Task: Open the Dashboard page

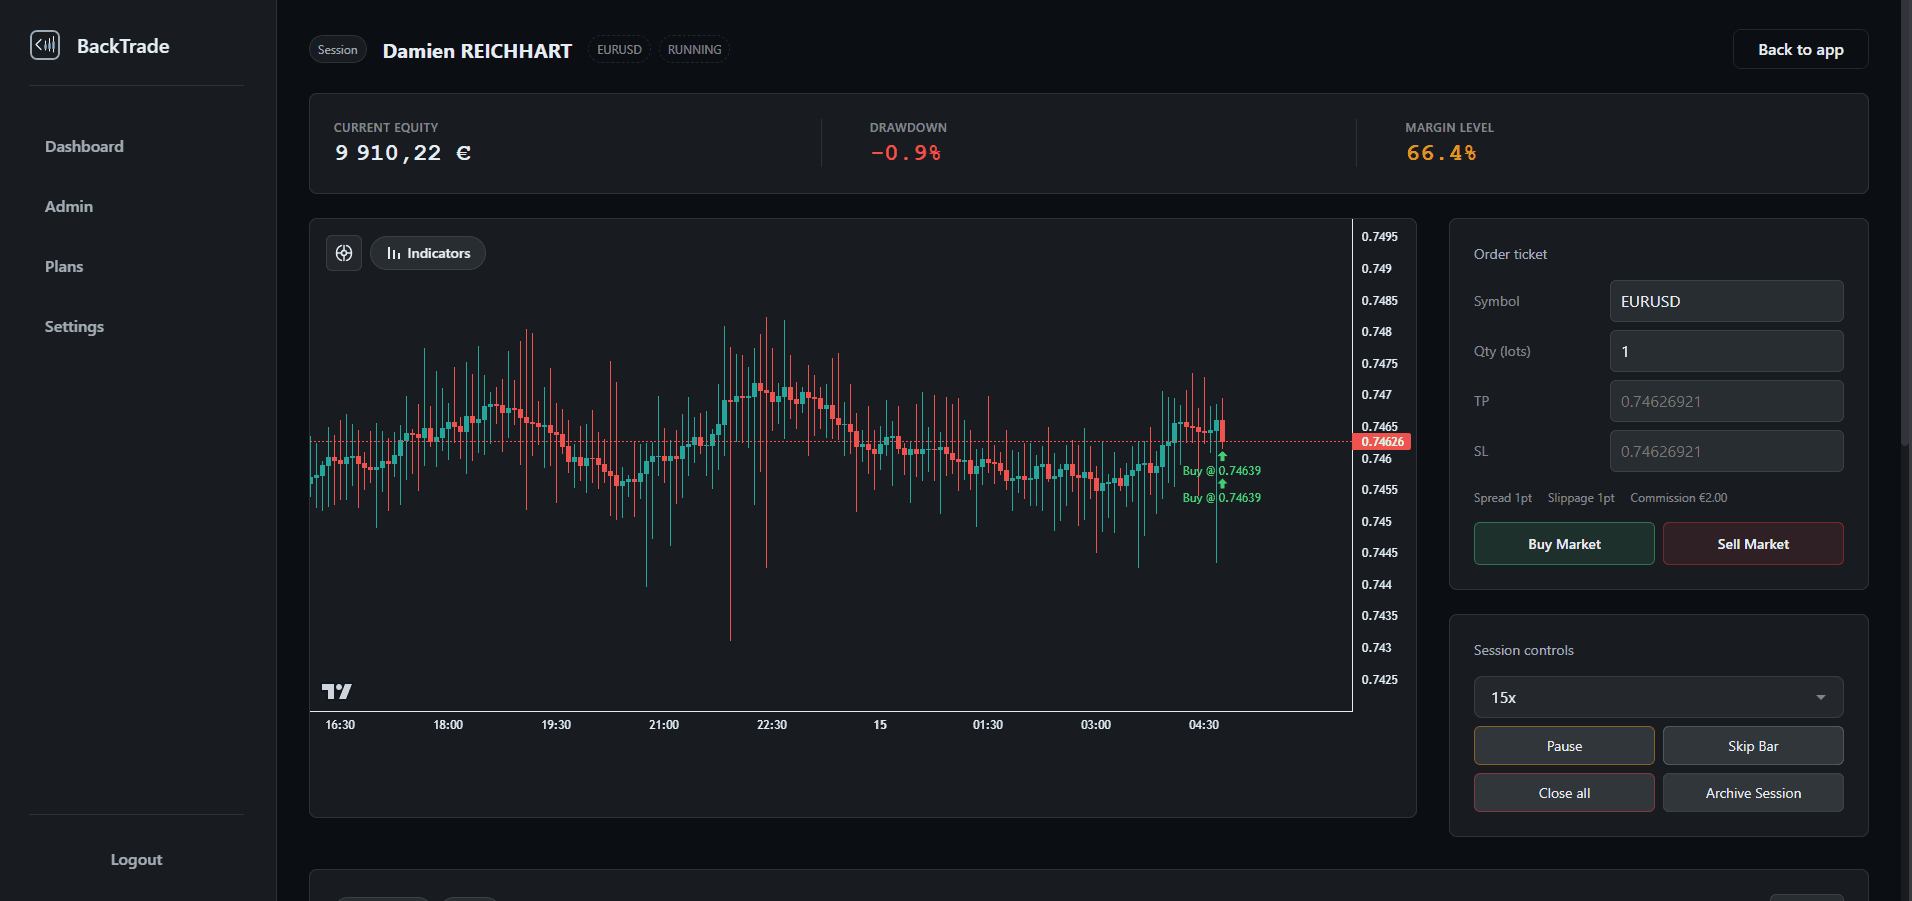Action: tap(84, 146)
